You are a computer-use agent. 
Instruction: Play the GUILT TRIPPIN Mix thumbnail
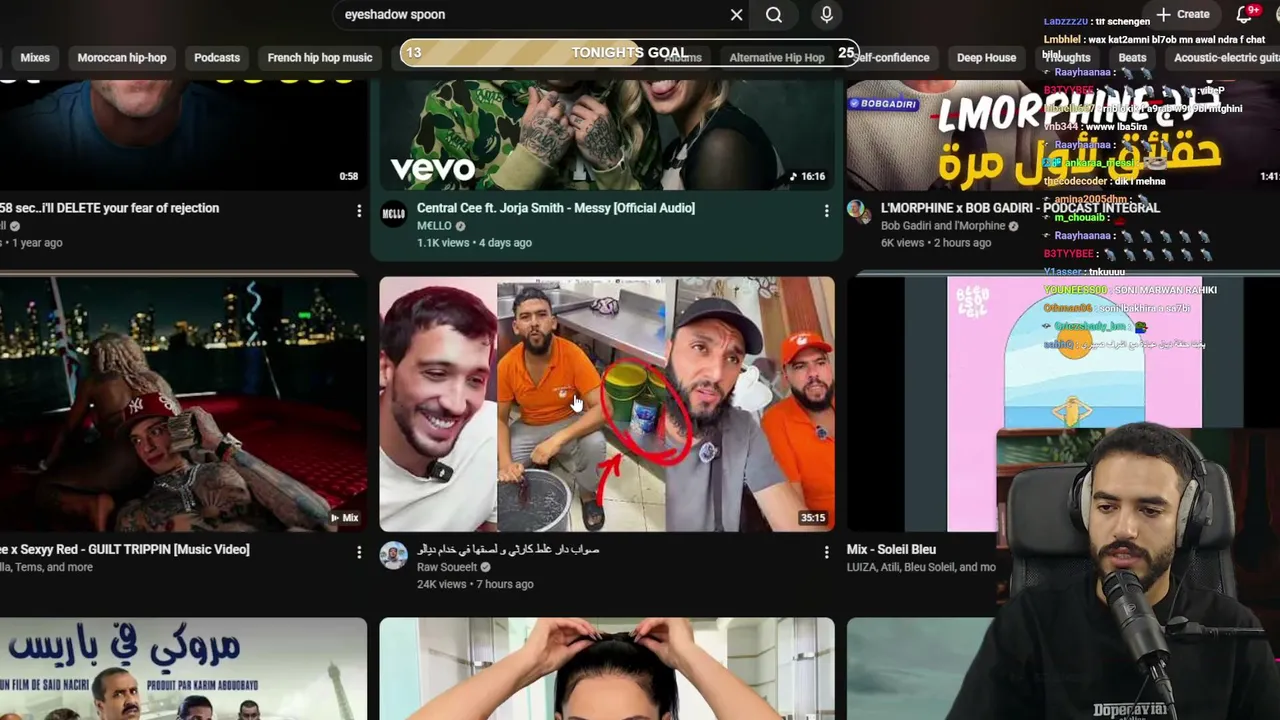point(183,404)
